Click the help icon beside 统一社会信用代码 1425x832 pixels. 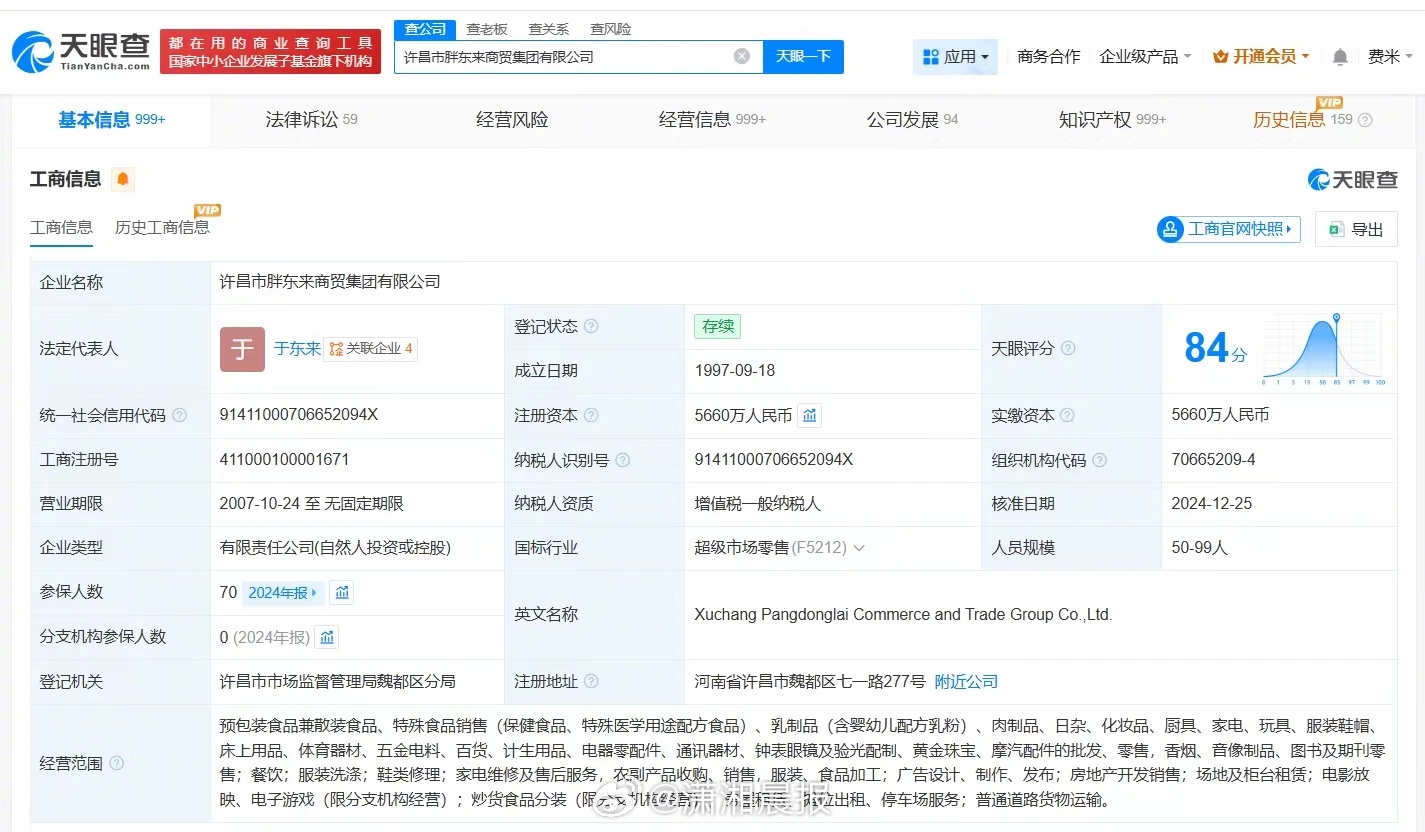point(180,415)
